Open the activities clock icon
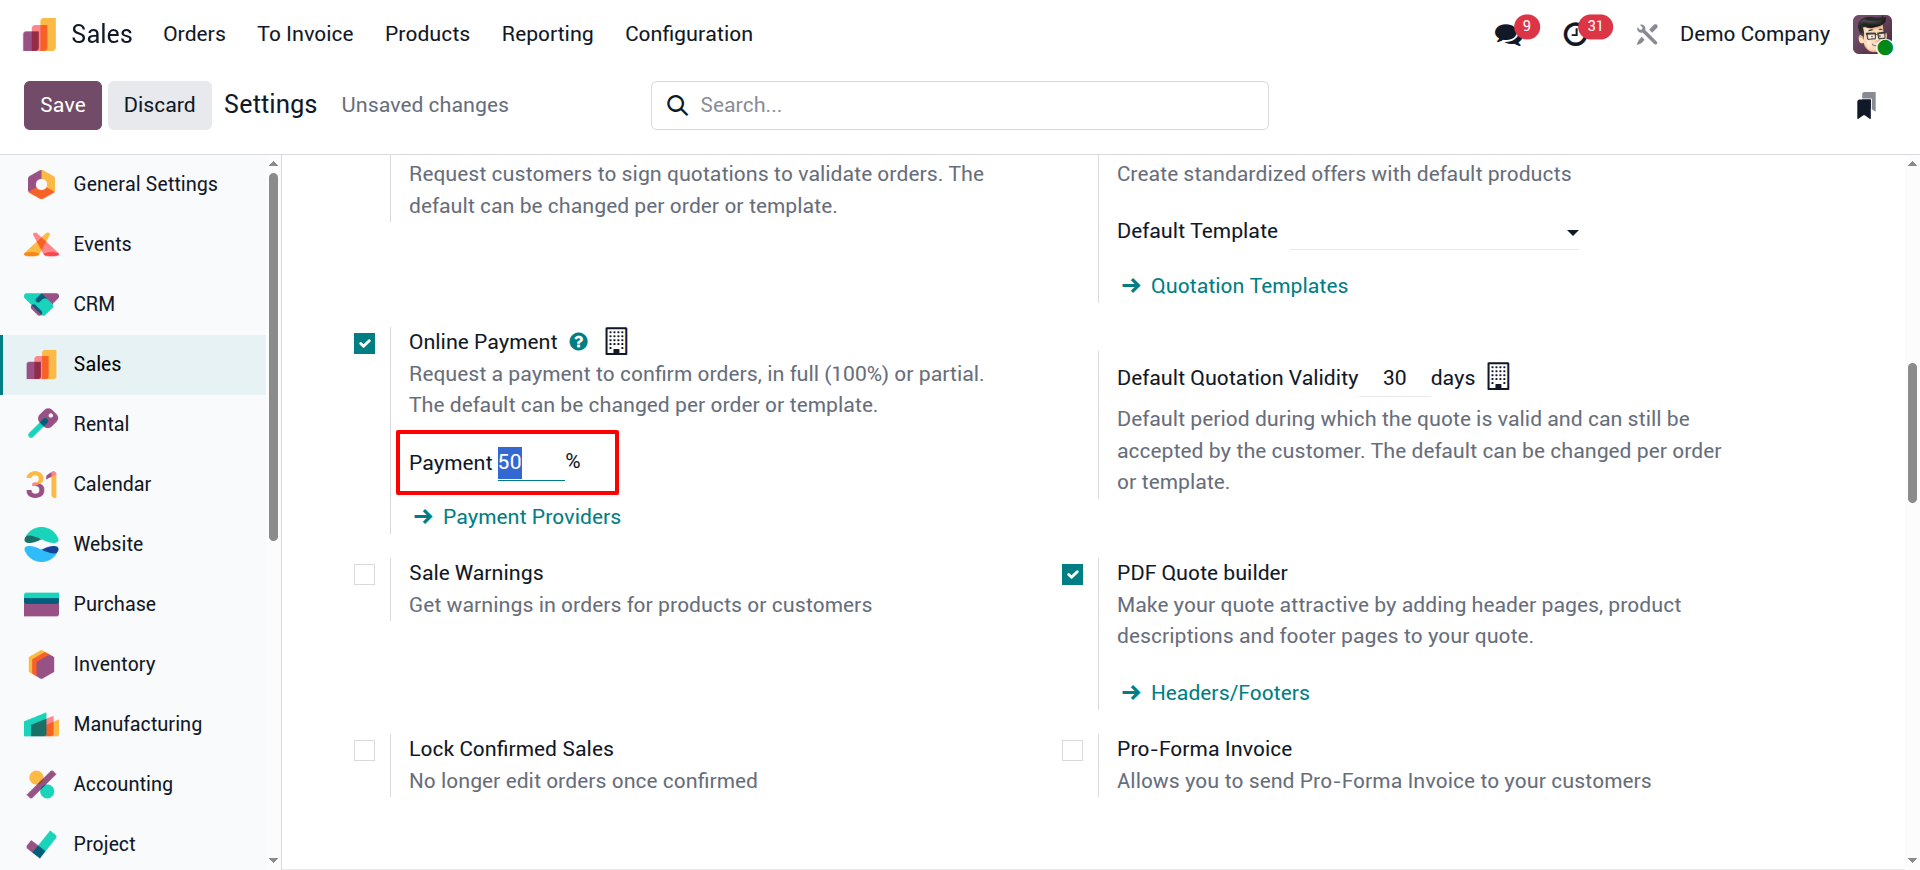Image resolution: width=1920 pixels, height=870 pixels. (x=1575, y=34)
